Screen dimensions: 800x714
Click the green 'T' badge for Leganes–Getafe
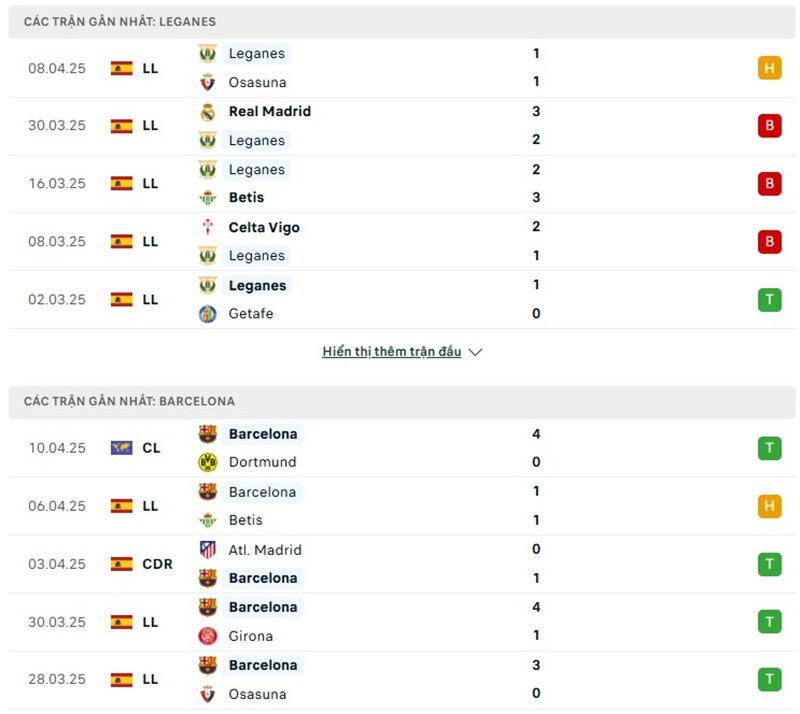coord(769,300)
